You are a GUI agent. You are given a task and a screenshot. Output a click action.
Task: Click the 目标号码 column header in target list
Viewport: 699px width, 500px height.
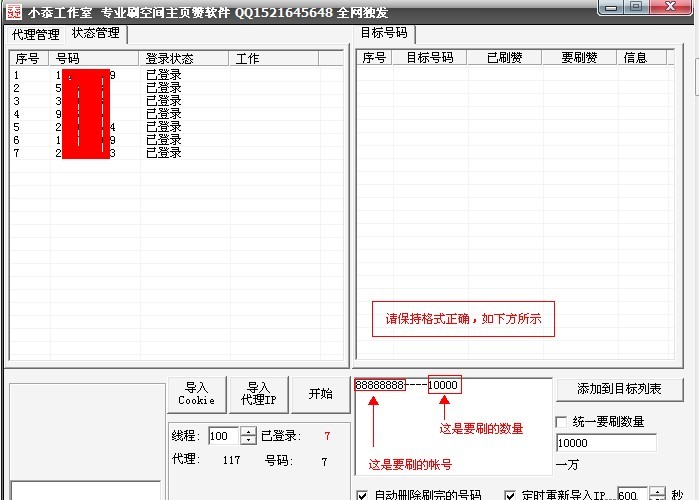pyautogui.click(x=430, y=57)
